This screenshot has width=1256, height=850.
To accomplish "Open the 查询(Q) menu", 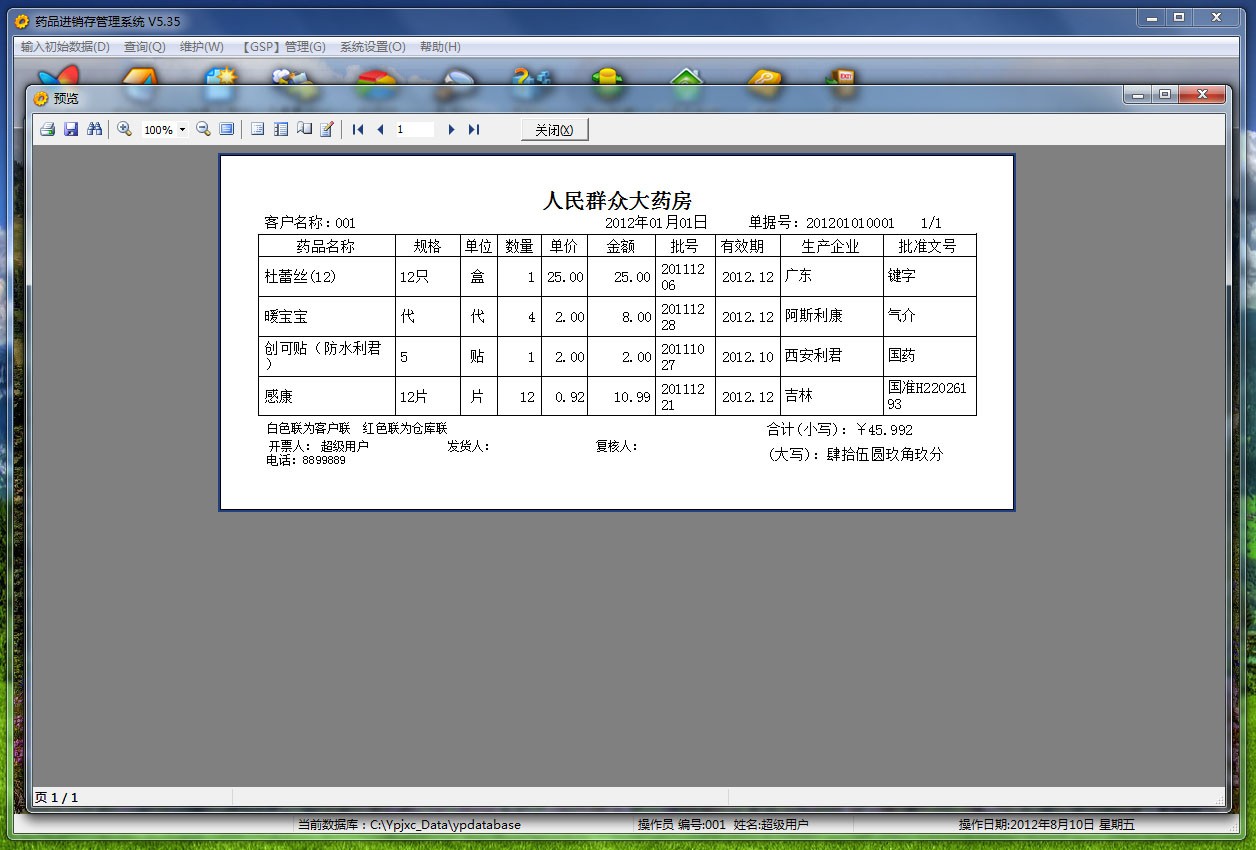I will (x=144, y=47).
